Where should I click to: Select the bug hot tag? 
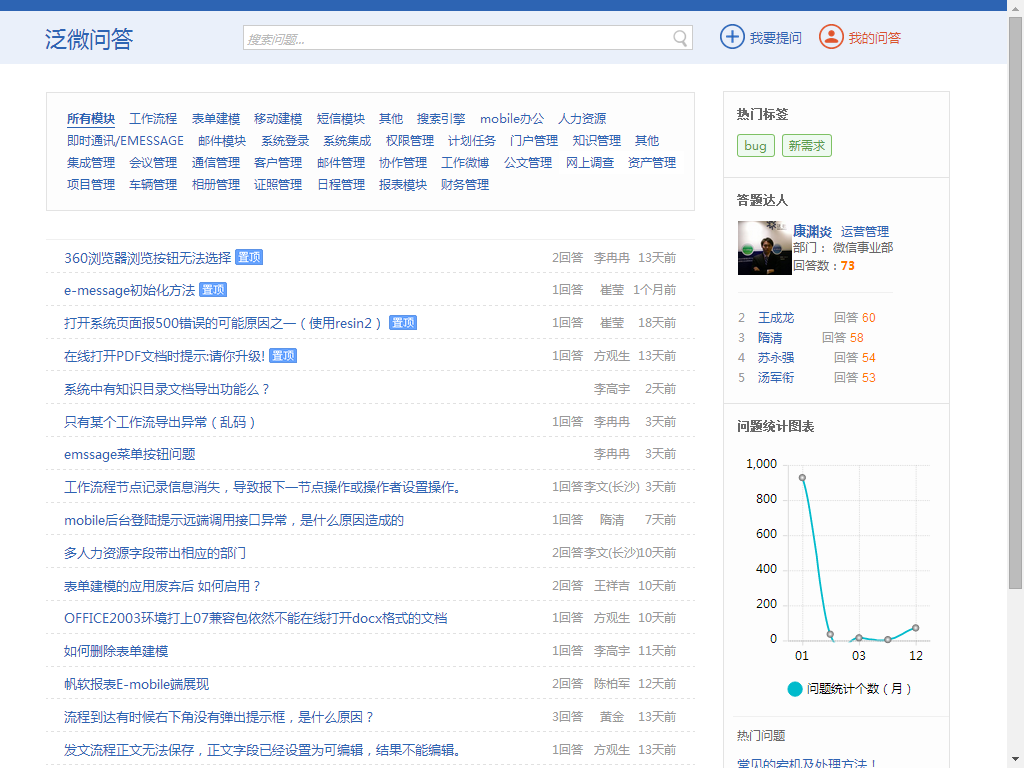[x=755, y=146]
